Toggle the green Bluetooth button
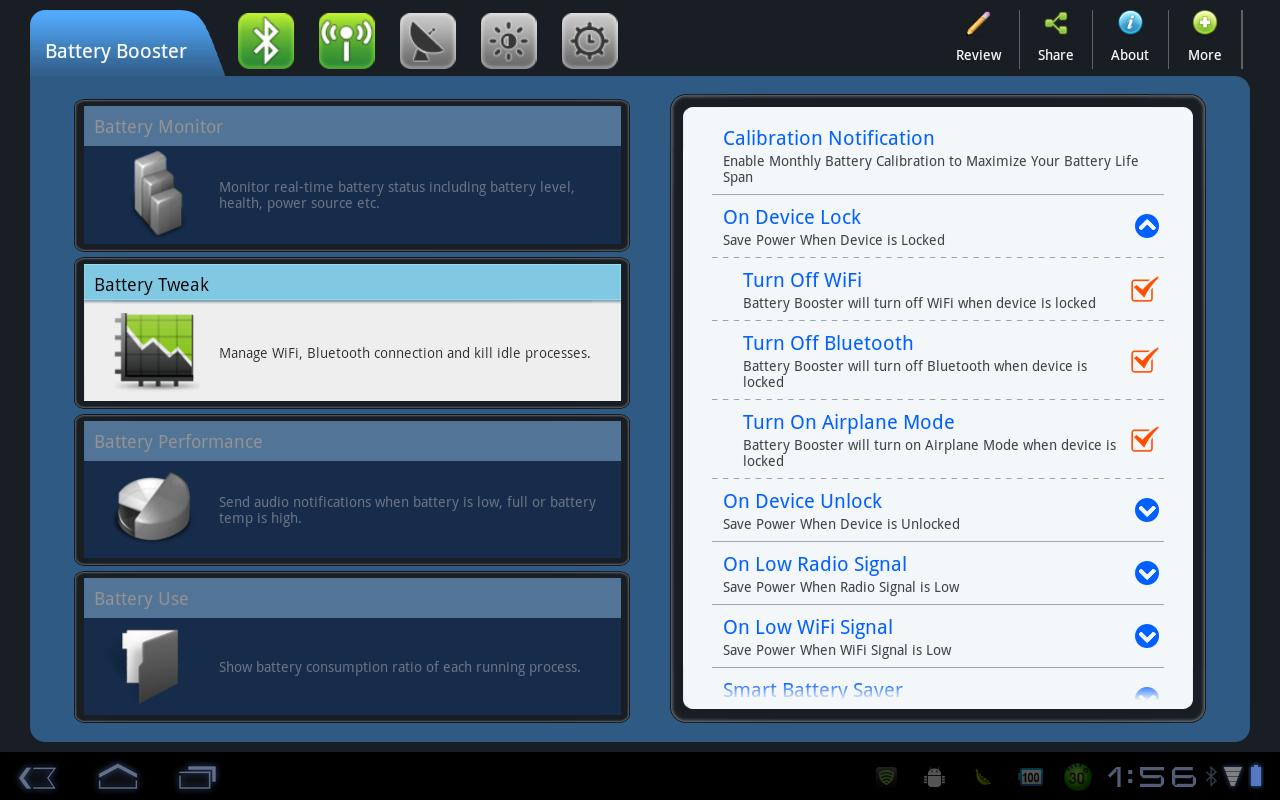1280x800 pixels. point(266,41)
